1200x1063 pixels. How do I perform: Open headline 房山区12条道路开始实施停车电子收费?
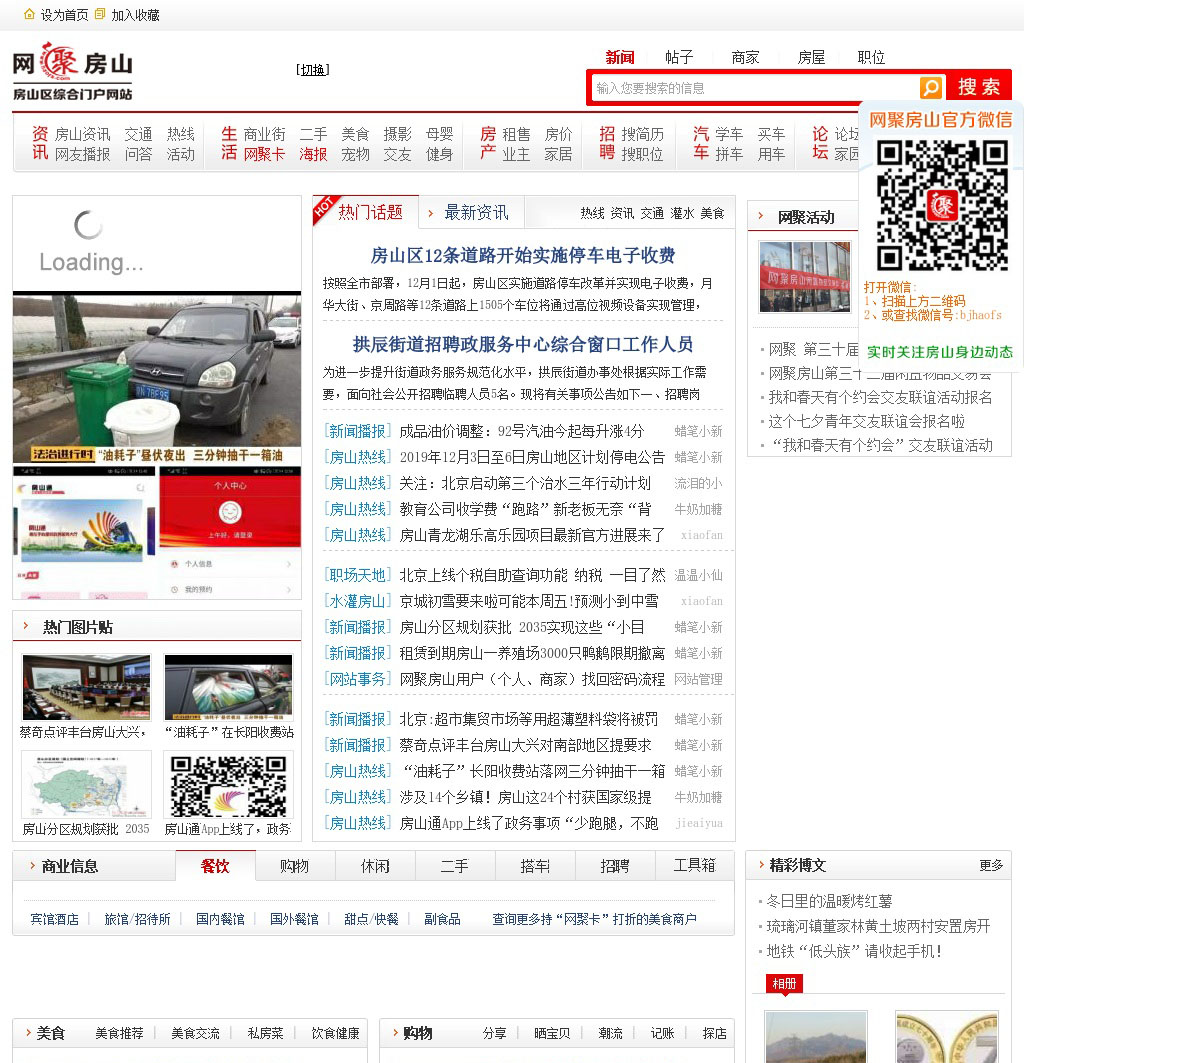coord(522,256)
